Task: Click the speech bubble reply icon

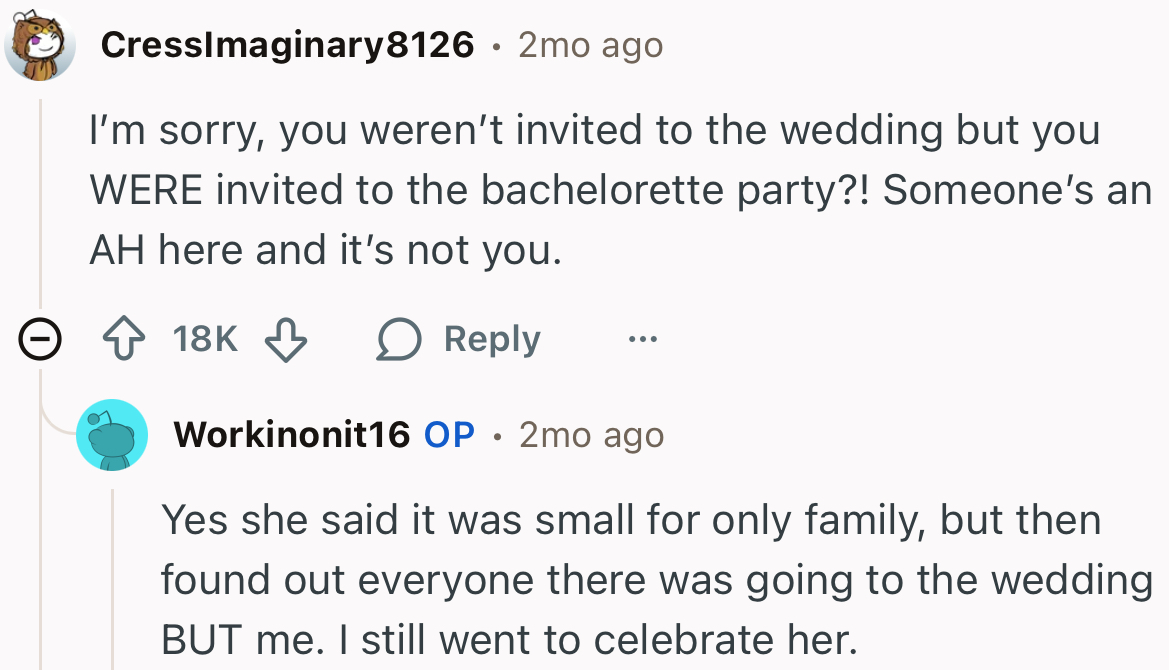Action: click(x=399, y=340)
